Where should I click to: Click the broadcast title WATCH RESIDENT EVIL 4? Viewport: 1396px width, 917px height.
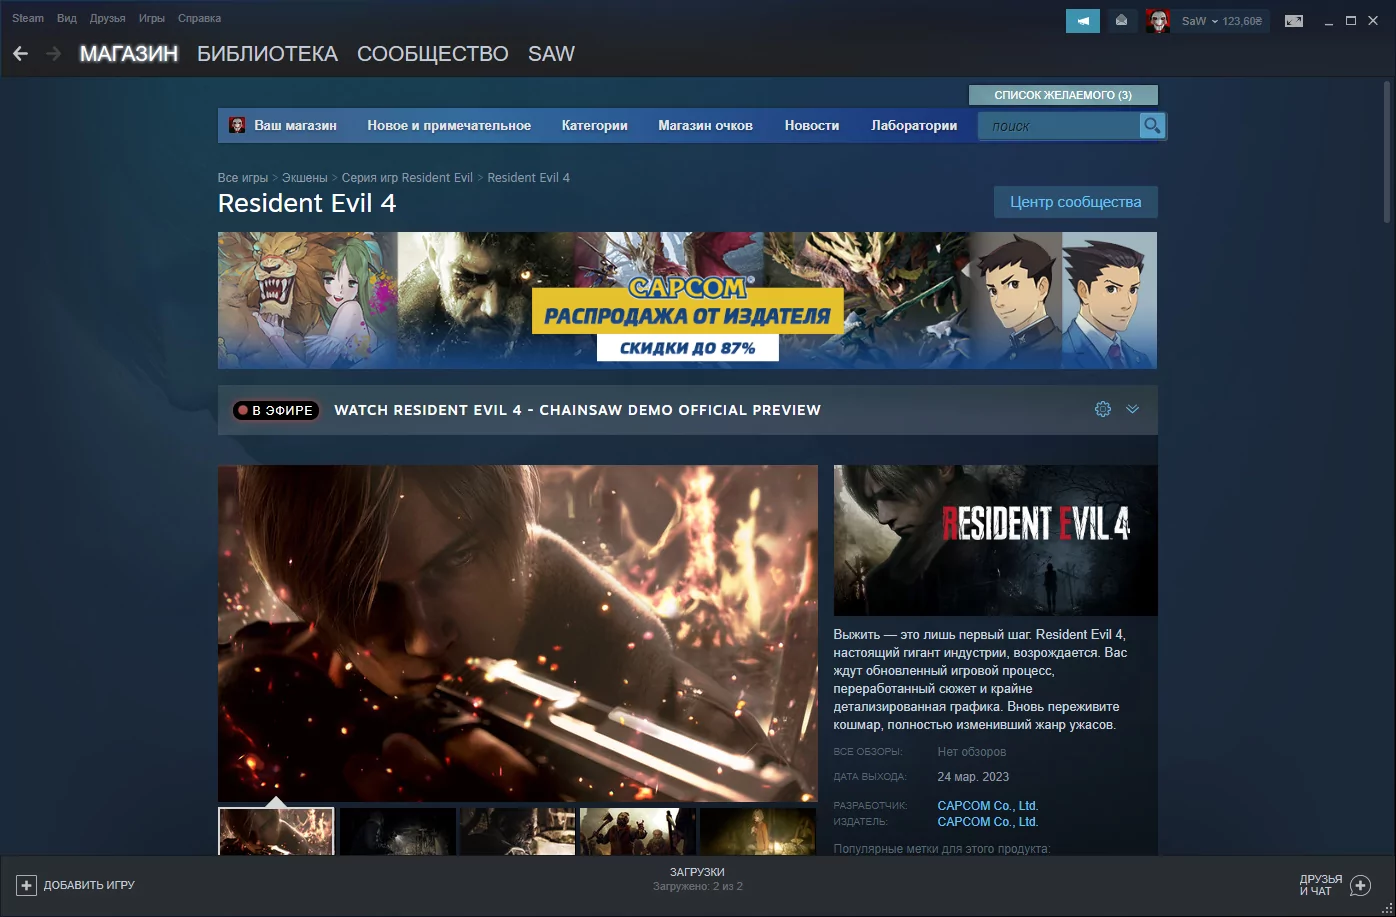coord(577,410)
